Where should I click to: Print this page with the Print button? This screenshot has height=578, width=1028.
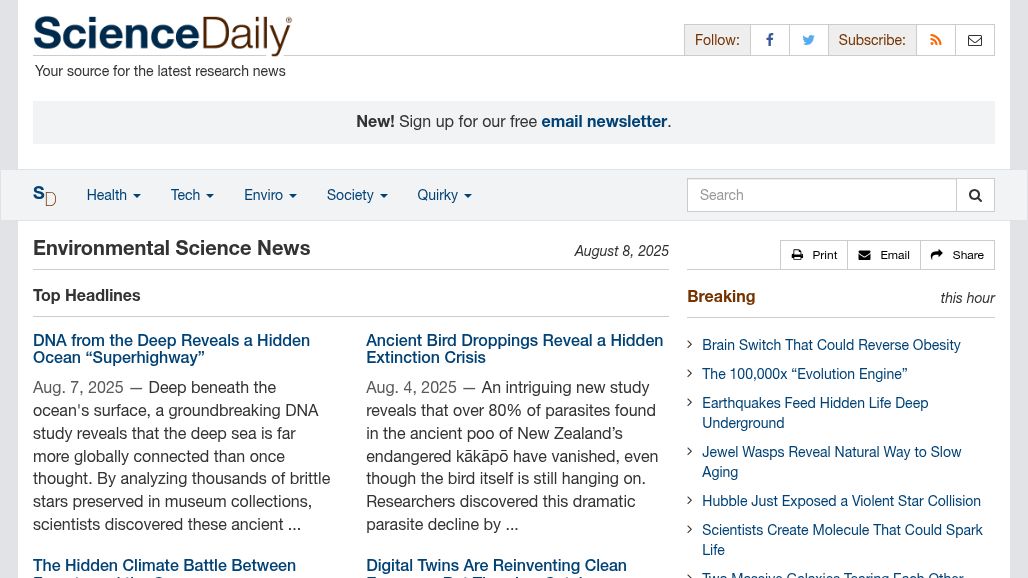814,255
